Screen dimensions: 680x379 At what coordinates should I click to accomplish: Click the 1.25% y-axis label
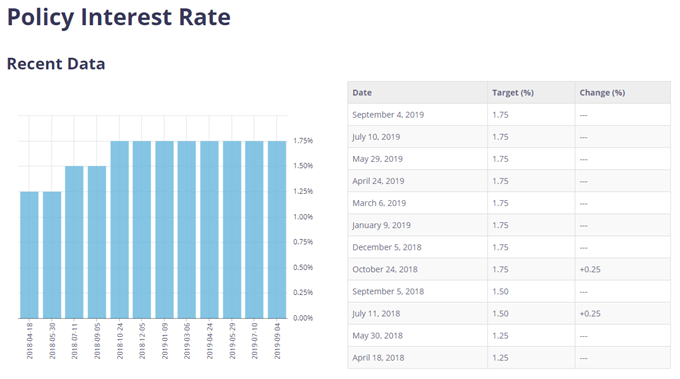coord(303,191)
